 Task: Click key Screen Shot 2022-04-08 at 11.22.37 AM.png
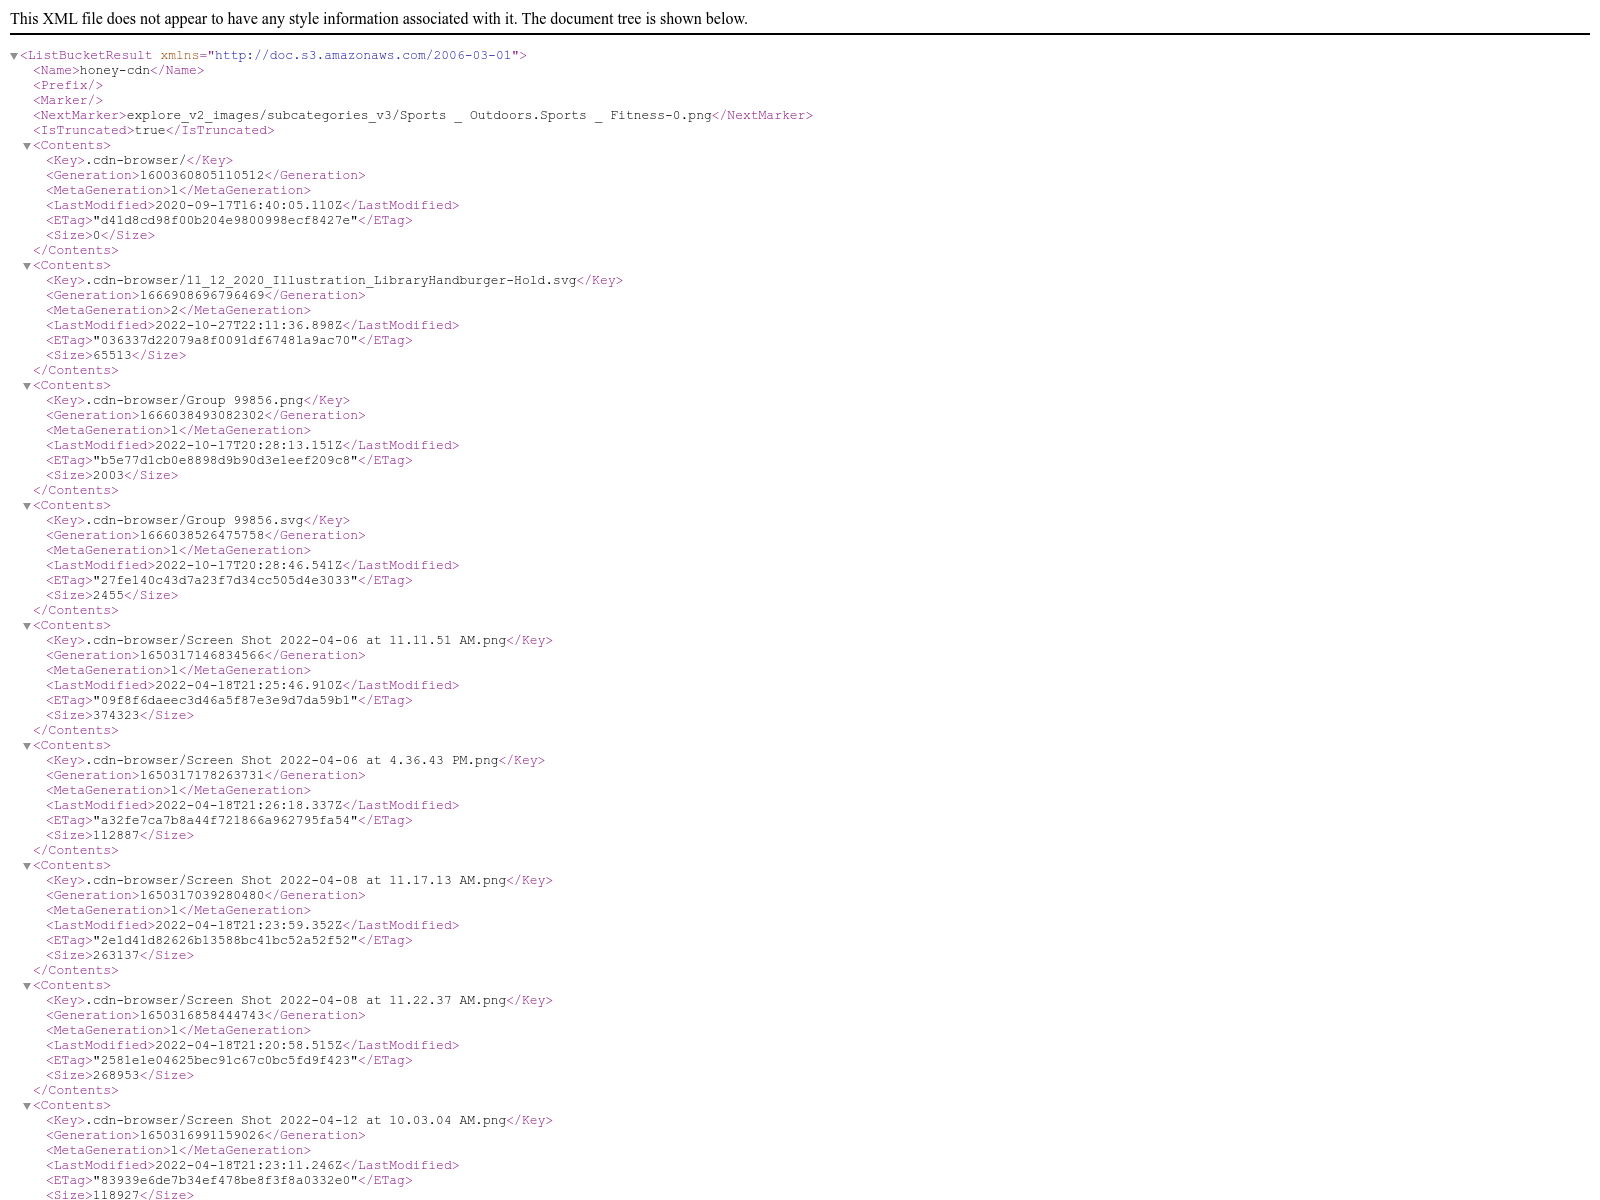coord(296,1000)
